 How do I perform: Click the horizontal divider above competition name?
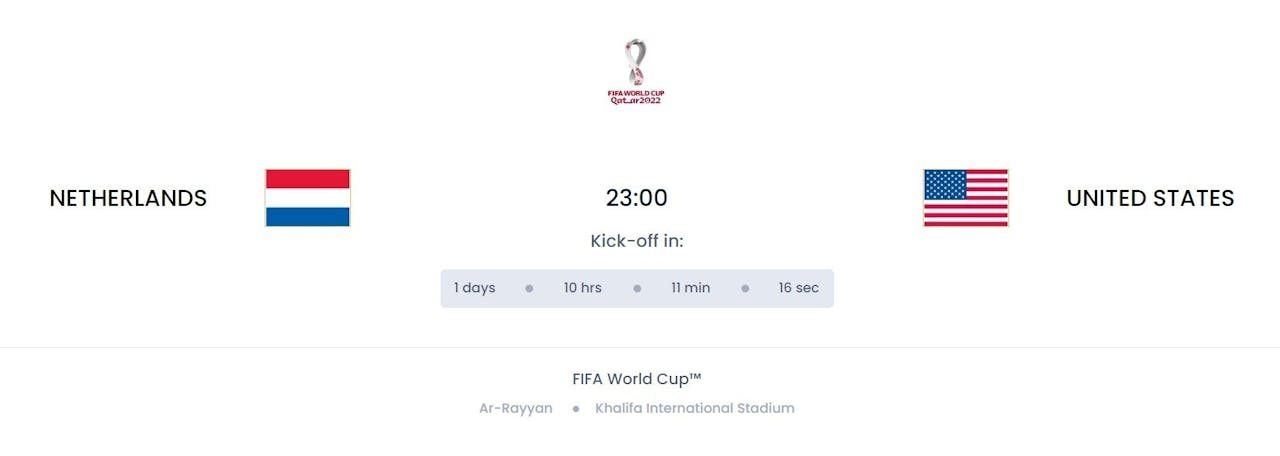640,348
